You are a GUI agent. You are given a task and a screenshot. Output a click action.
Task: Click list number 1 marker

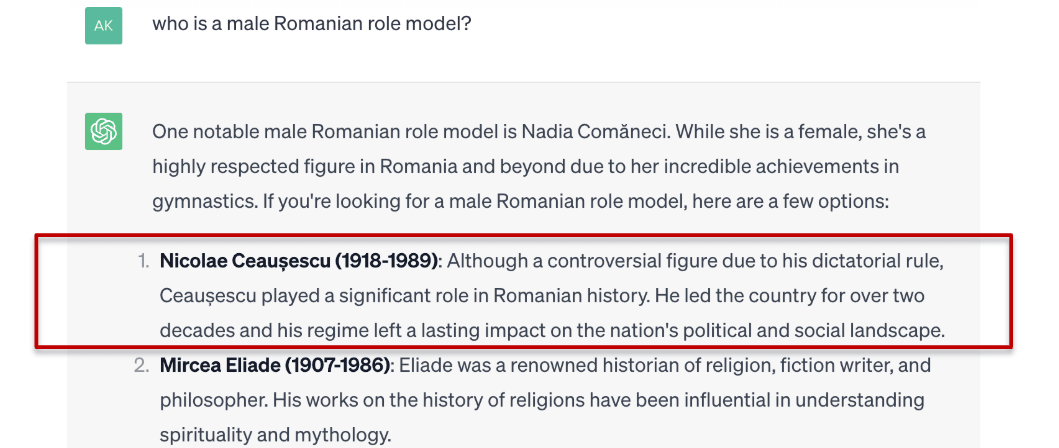pyautogui.click(x=143, y=262)
